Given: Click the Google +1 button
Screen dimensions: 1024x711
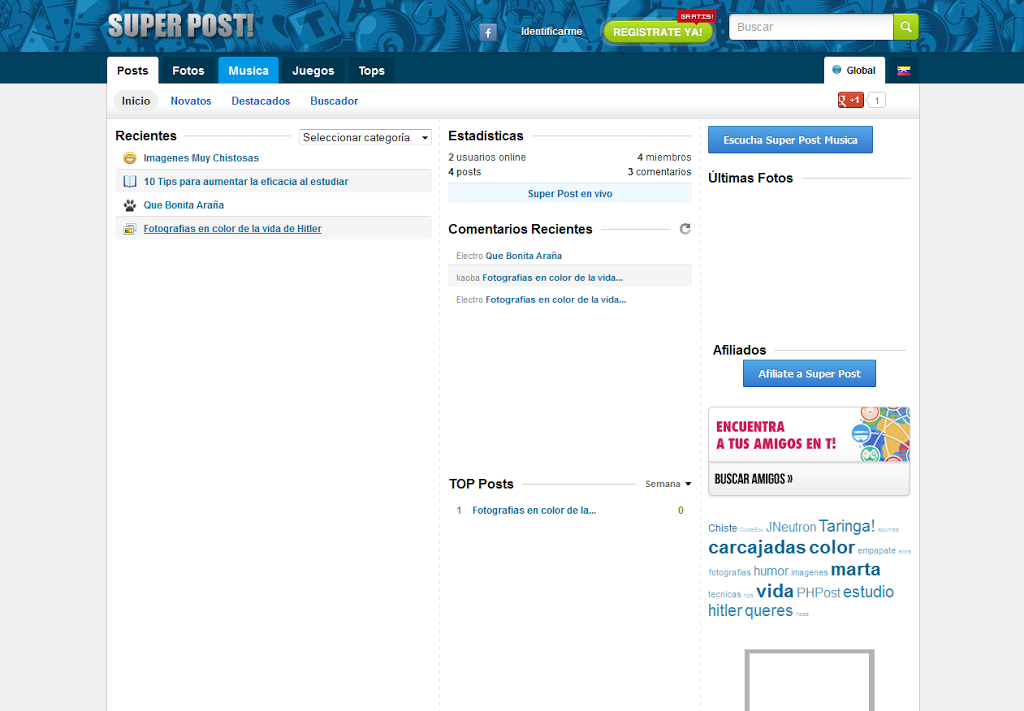Looking at the screenshot, I should coord(851,100).
